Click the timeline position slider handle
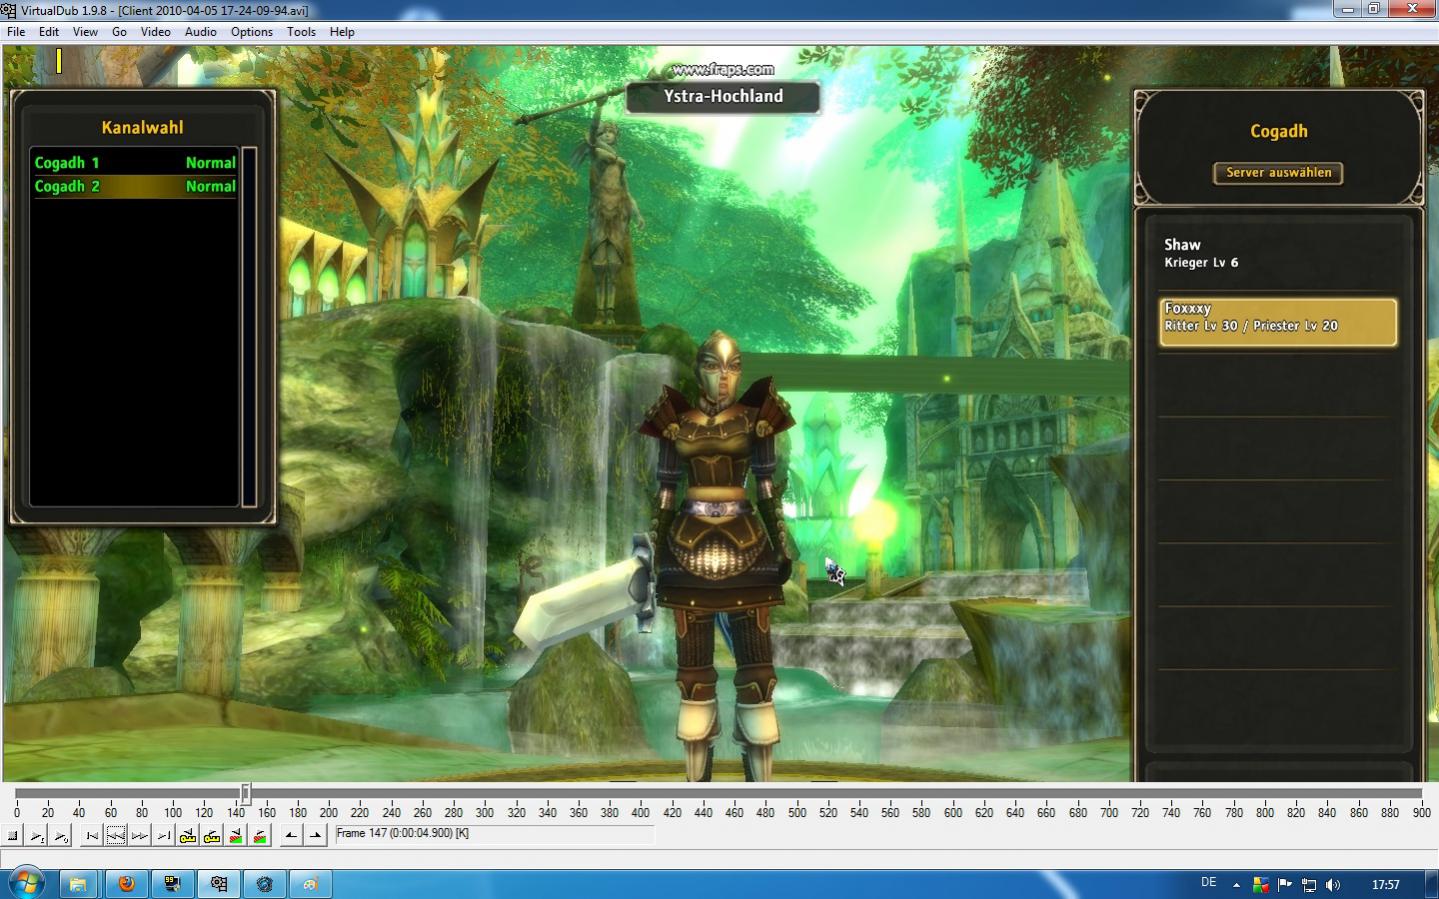Image resolution: width=1439 pixels, height=899 pixels. point(245,794)
